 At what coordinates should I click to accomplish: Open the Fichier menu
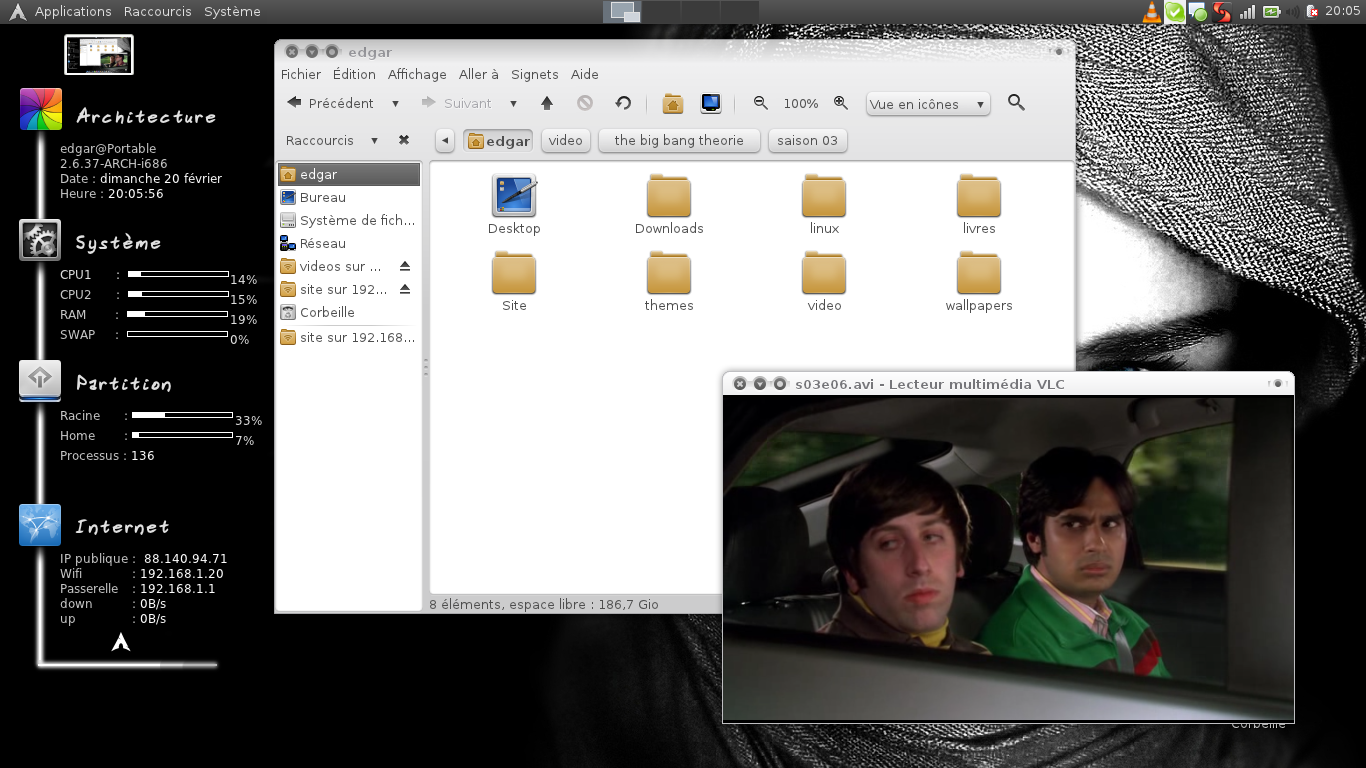click(301, 74)
